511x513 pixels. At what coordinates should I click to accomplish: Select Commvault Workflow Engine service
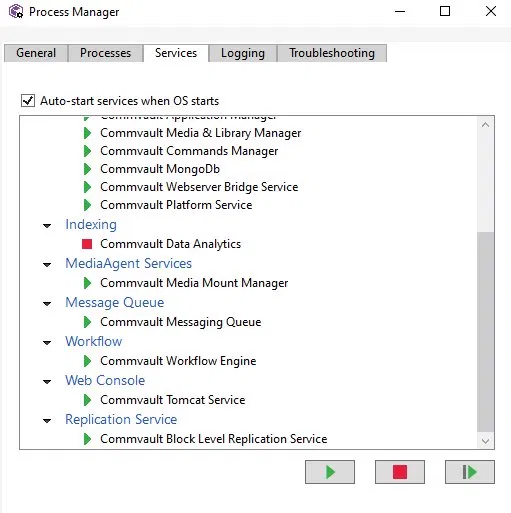(178, 361)
